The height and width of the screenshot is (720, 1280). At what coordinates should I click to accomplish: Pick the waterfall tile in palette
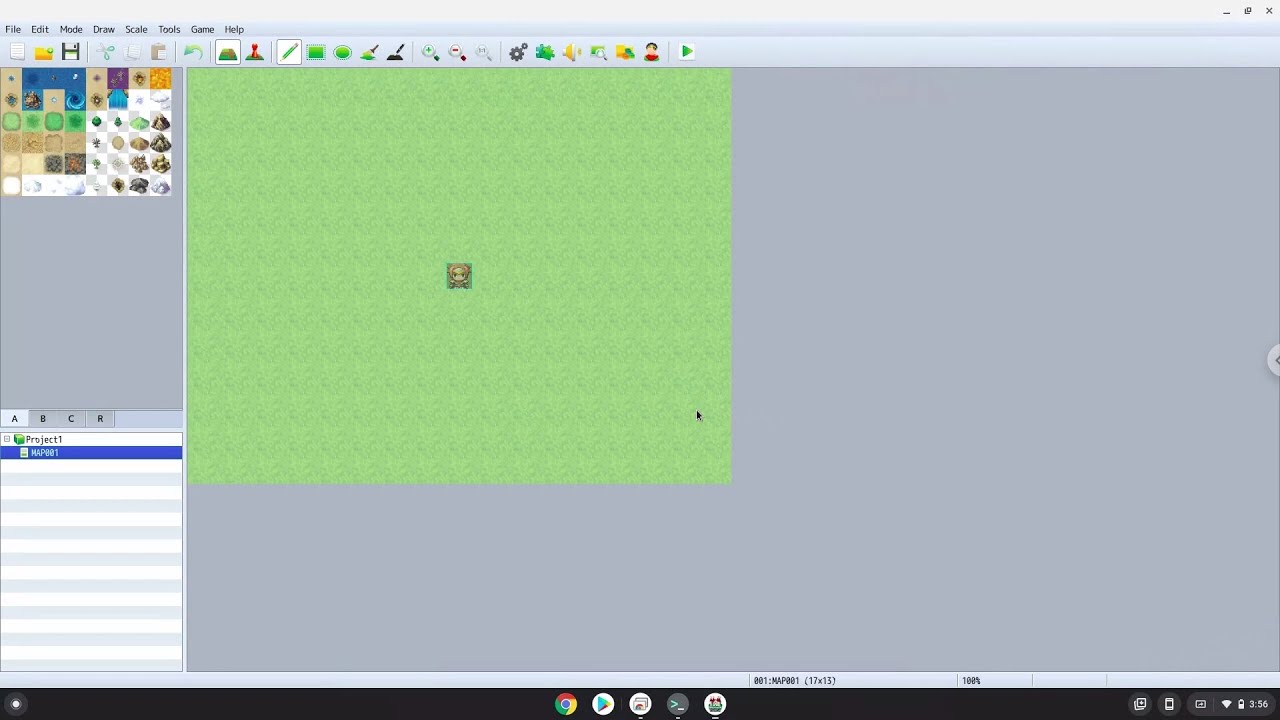pos(118,100)
